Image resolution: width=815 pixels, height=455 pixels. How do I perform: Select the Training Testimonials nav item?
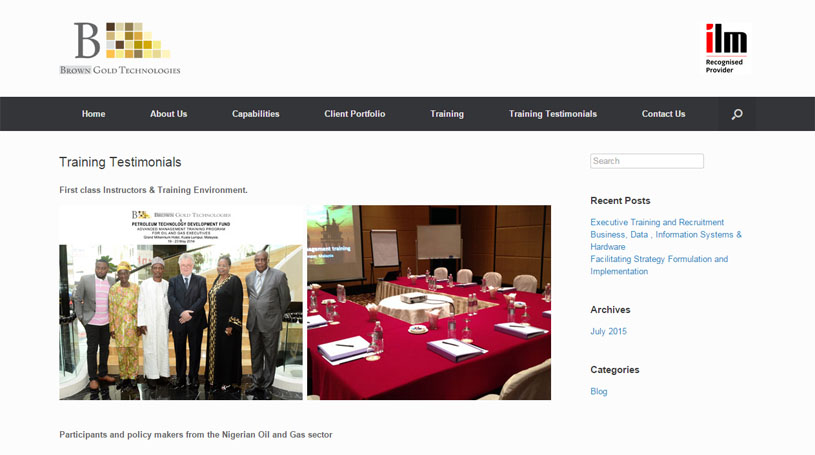pyautogui.click(x=552, y=114)
